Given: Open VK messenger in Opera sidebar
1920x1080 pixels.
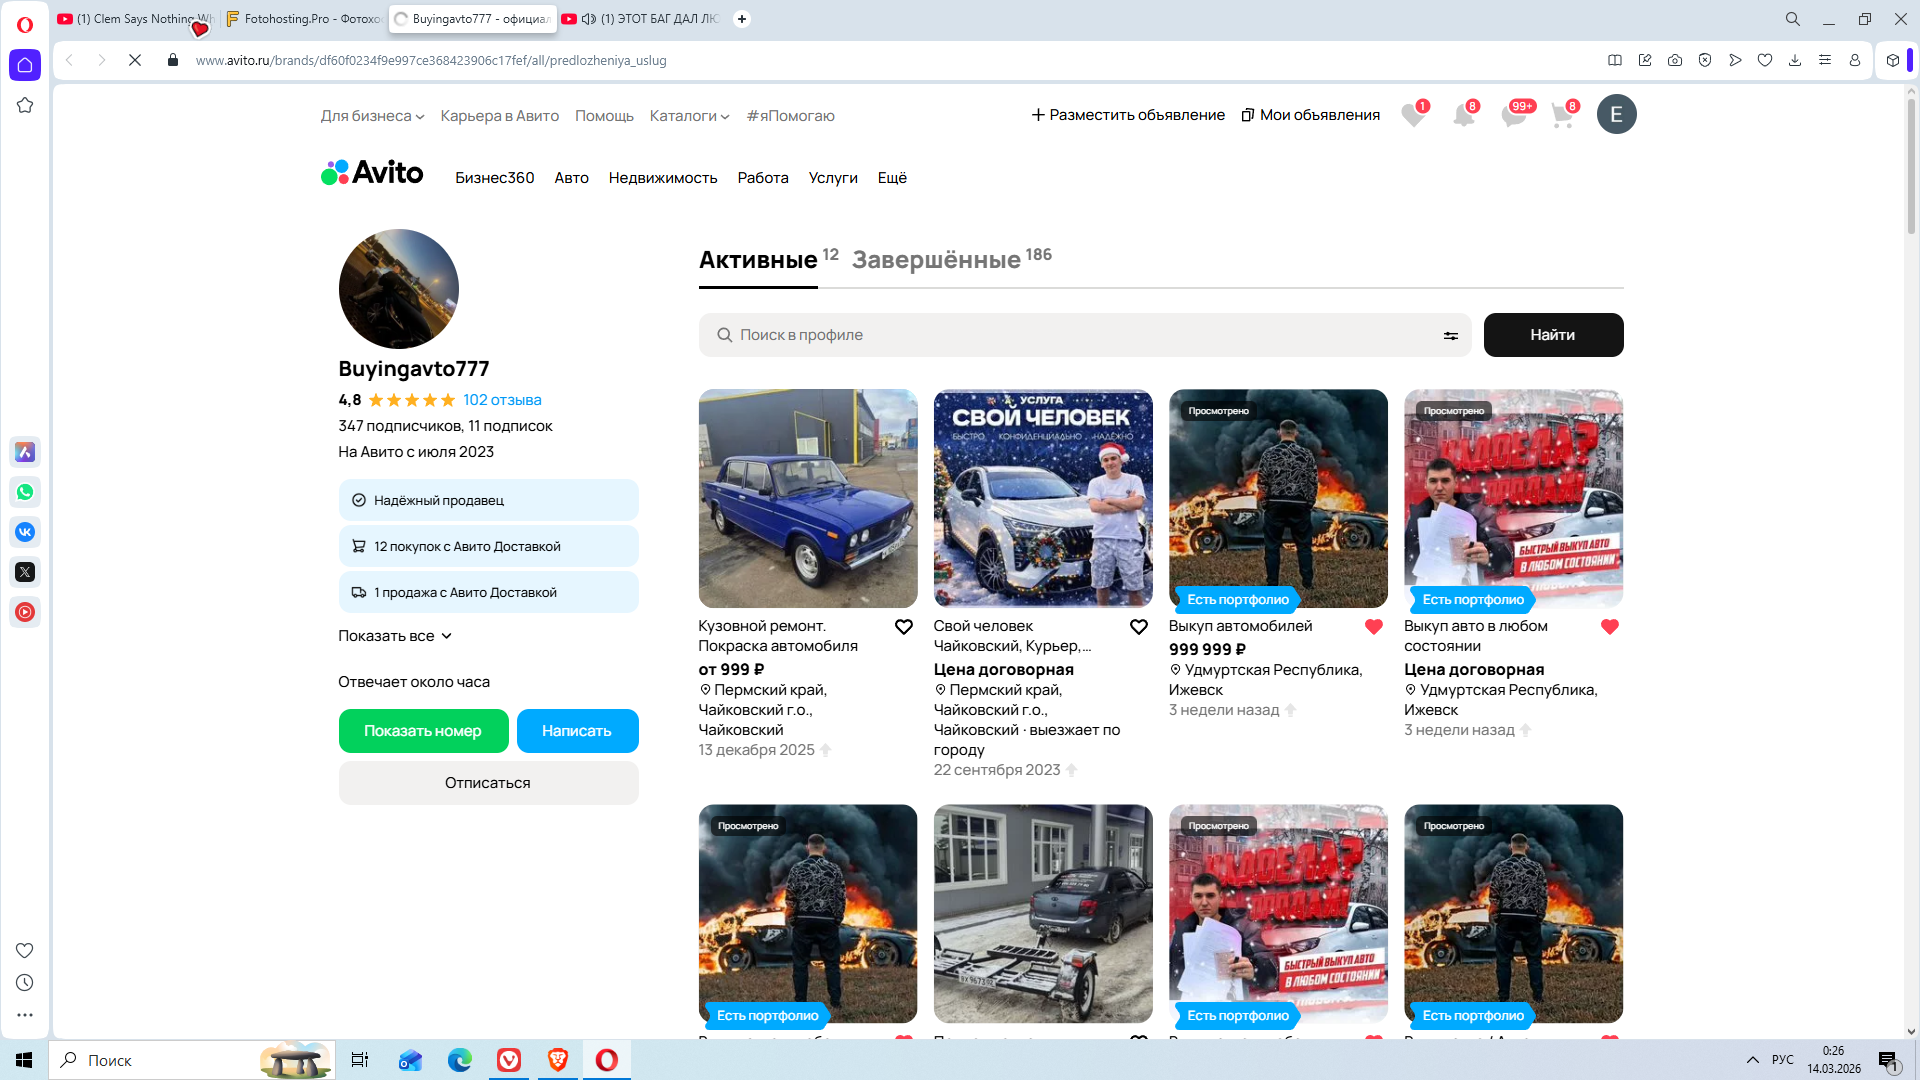Looking at the screenshot, I should (x=25, y=532).
